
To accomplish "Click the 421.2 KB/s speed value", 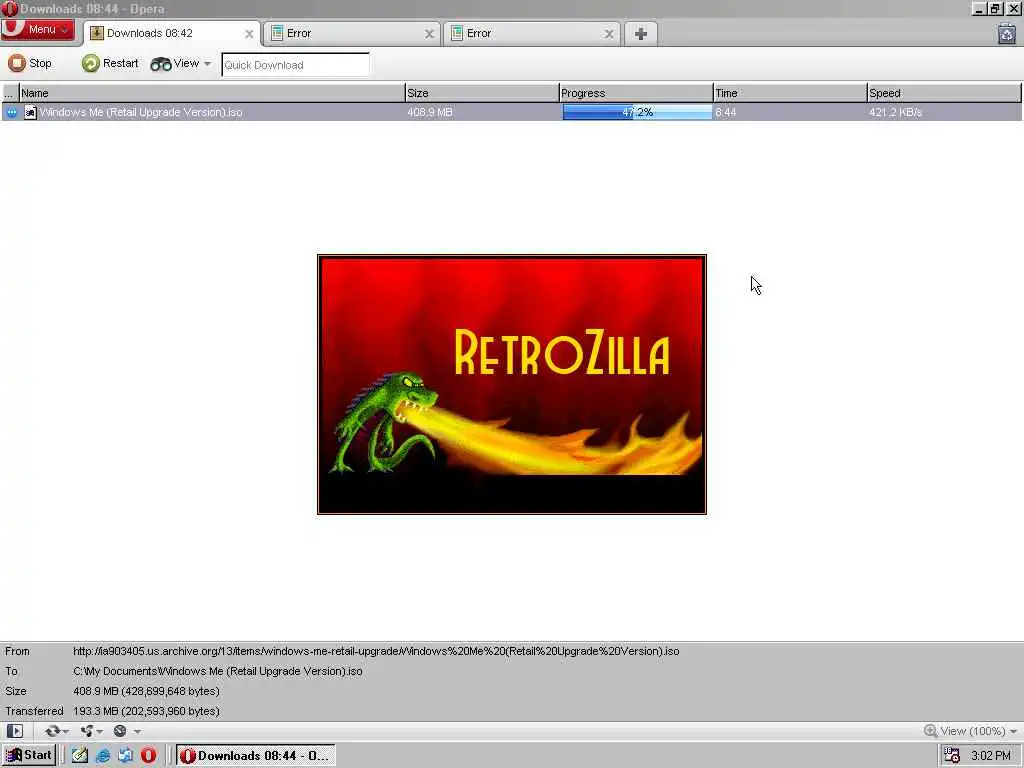I will tap(895, 112).
